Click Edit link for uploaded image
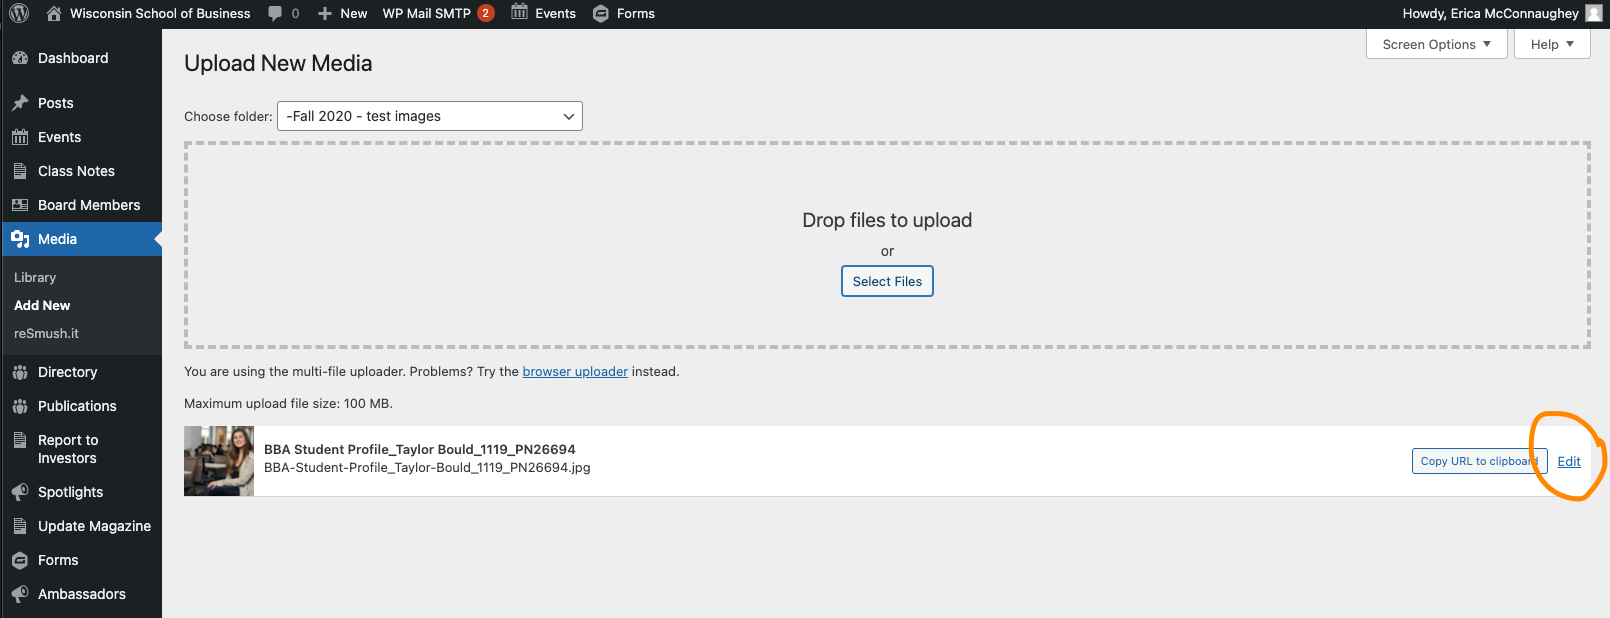The image size is (1610, 618). [x=1569, y=461]
